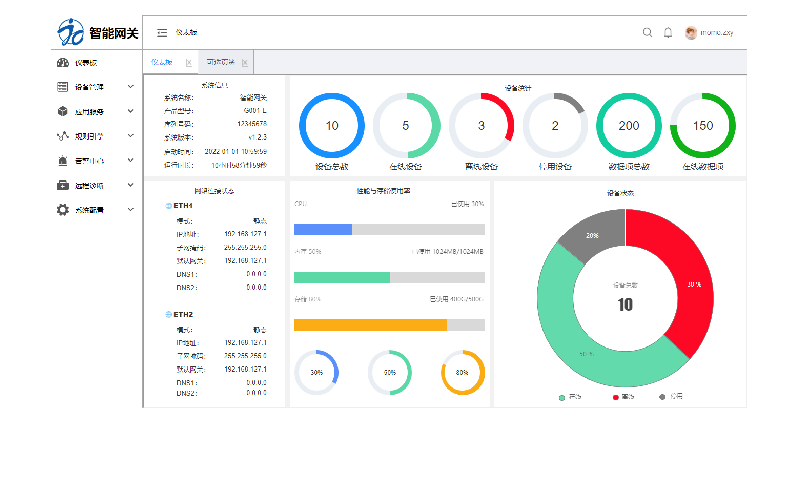
Task: Toggle the red legend item in chart
Action: tap(613, 397)
